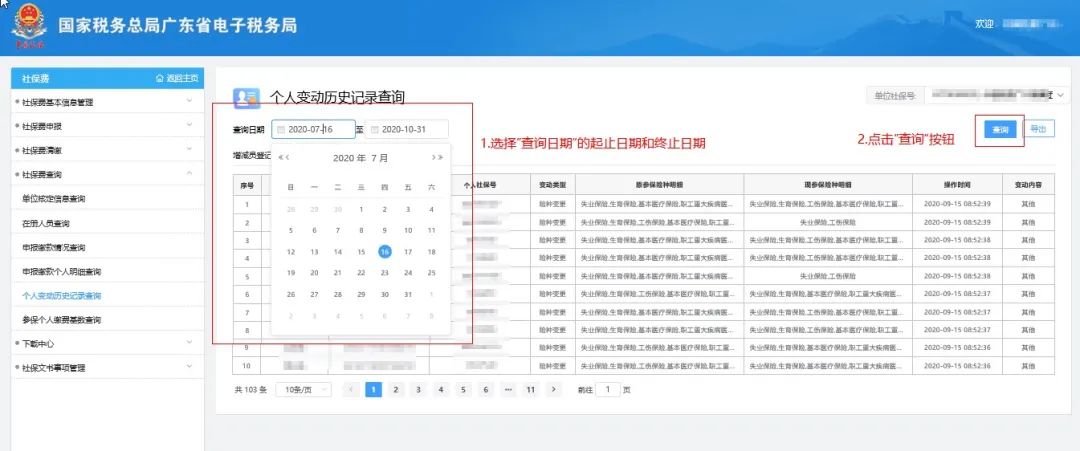Click 变动类型 column header
The width and height of the screenshot is (1080, 451).
(x=552, y=185)
